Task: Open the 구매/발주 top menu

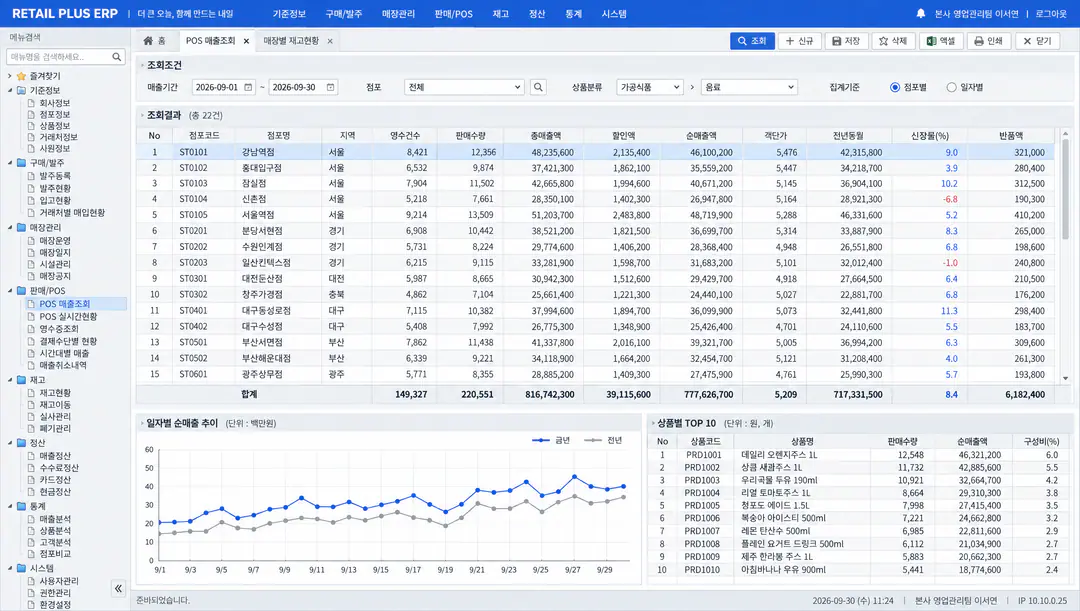Action: tap(344, 14)
